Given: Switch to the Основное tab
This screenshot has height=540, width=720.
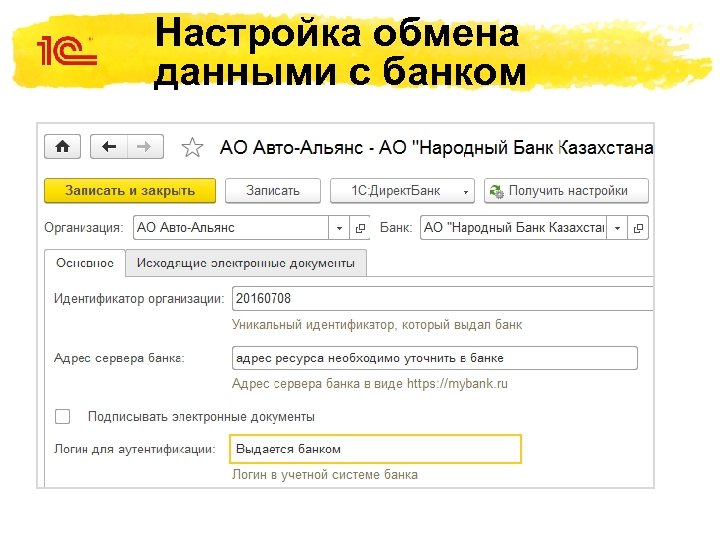Looking at the screenshot, I should (x=85, y=263).
